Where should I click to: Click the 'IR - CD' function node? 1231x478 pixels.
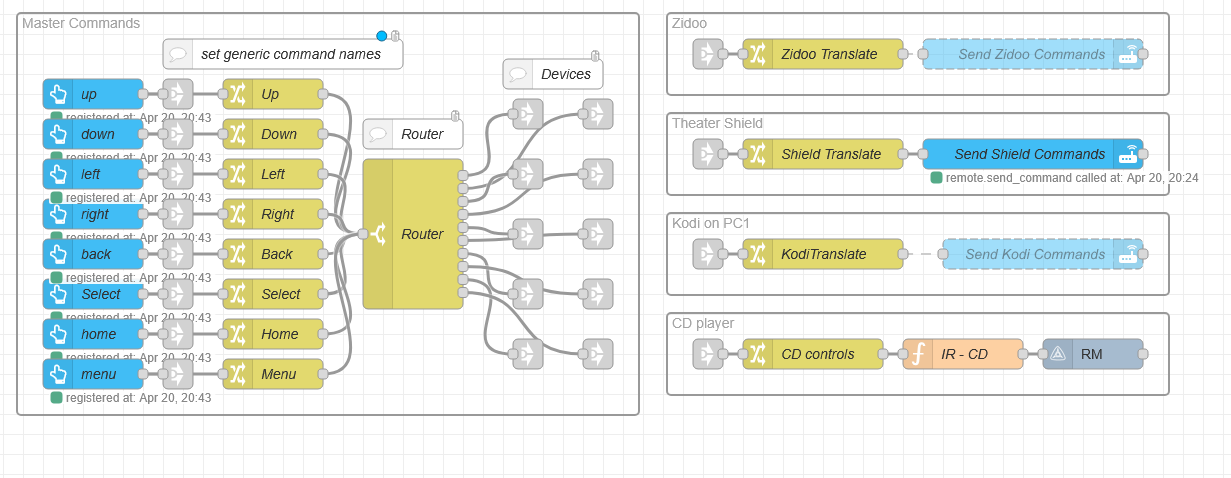click(963, 354)
